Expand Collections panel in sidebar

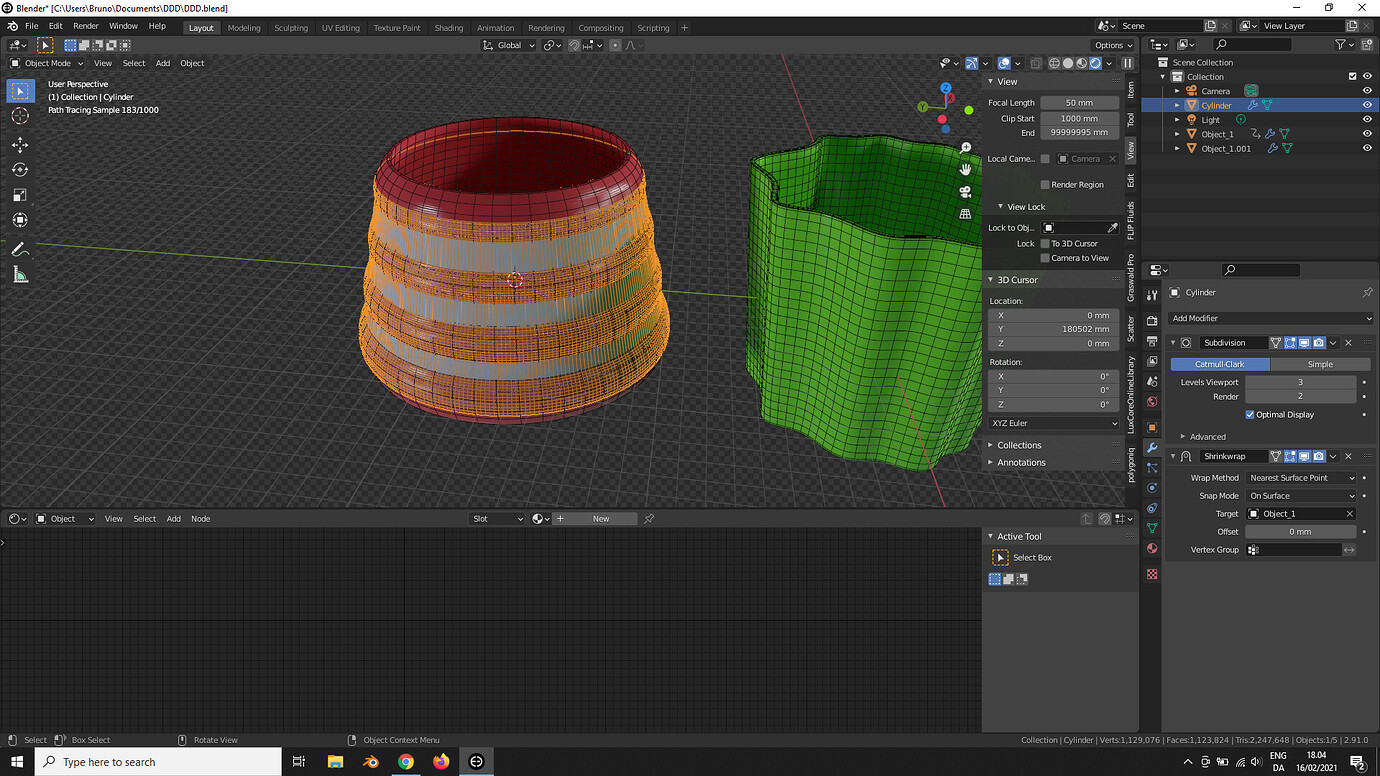point(1018,445)
